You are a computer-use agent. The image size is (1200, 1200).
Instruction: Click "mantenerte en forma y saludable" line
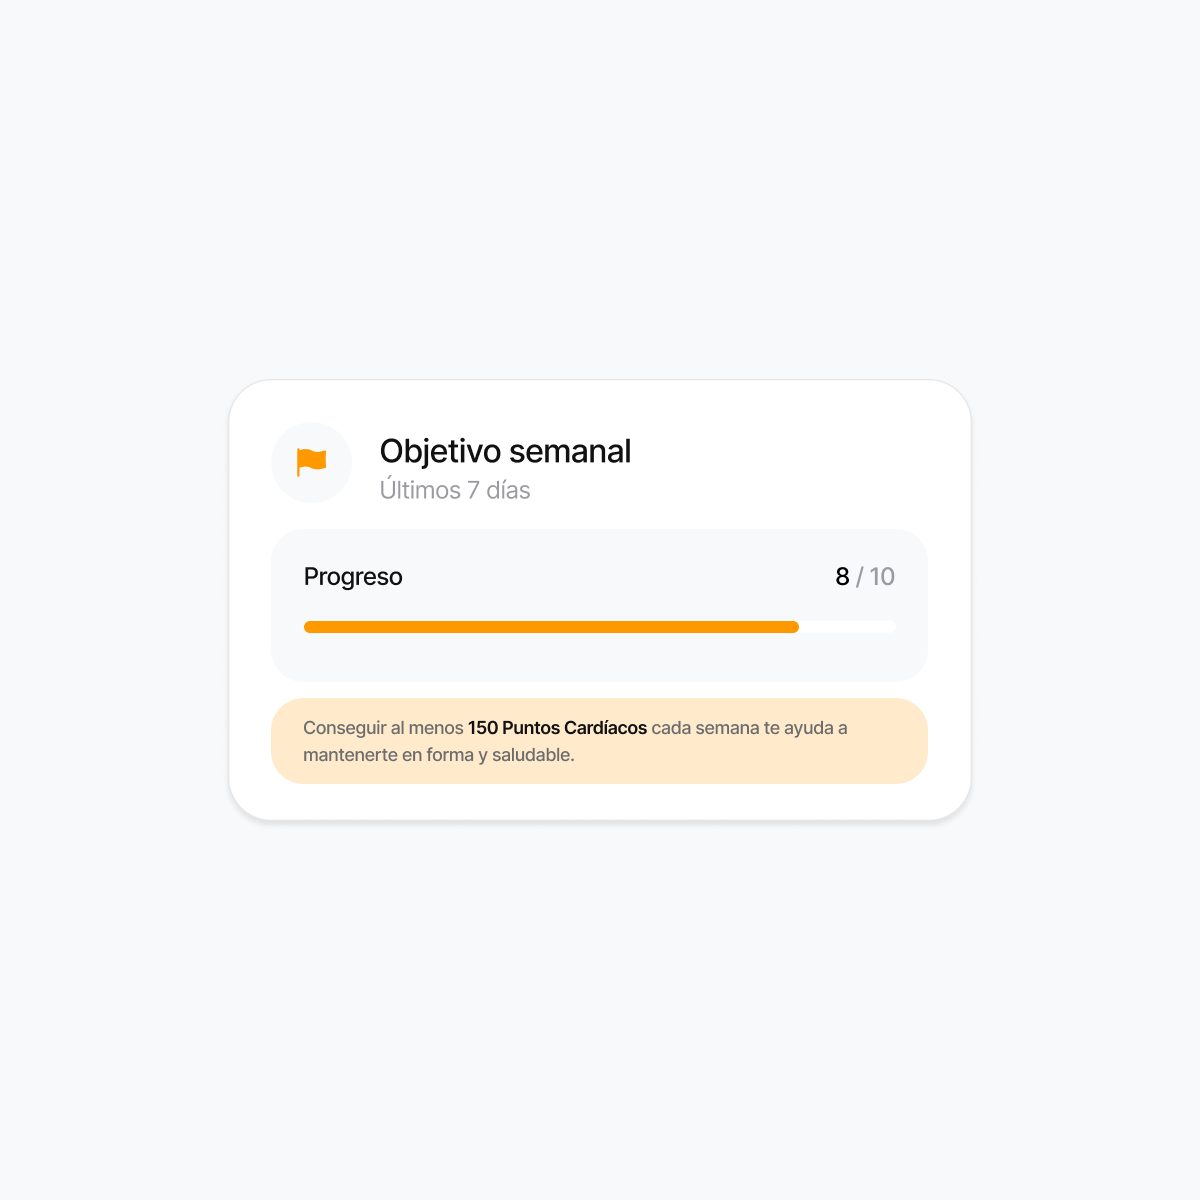439,755
